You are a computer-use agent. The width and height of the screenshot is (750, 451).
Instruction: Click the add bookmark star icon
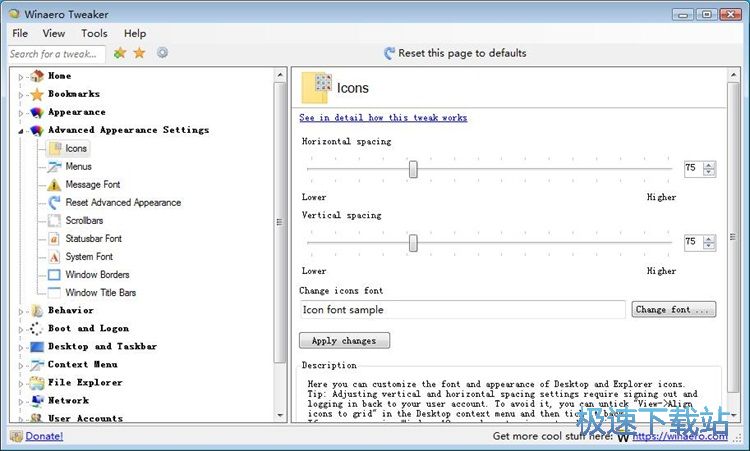click(x=120, y=53)
